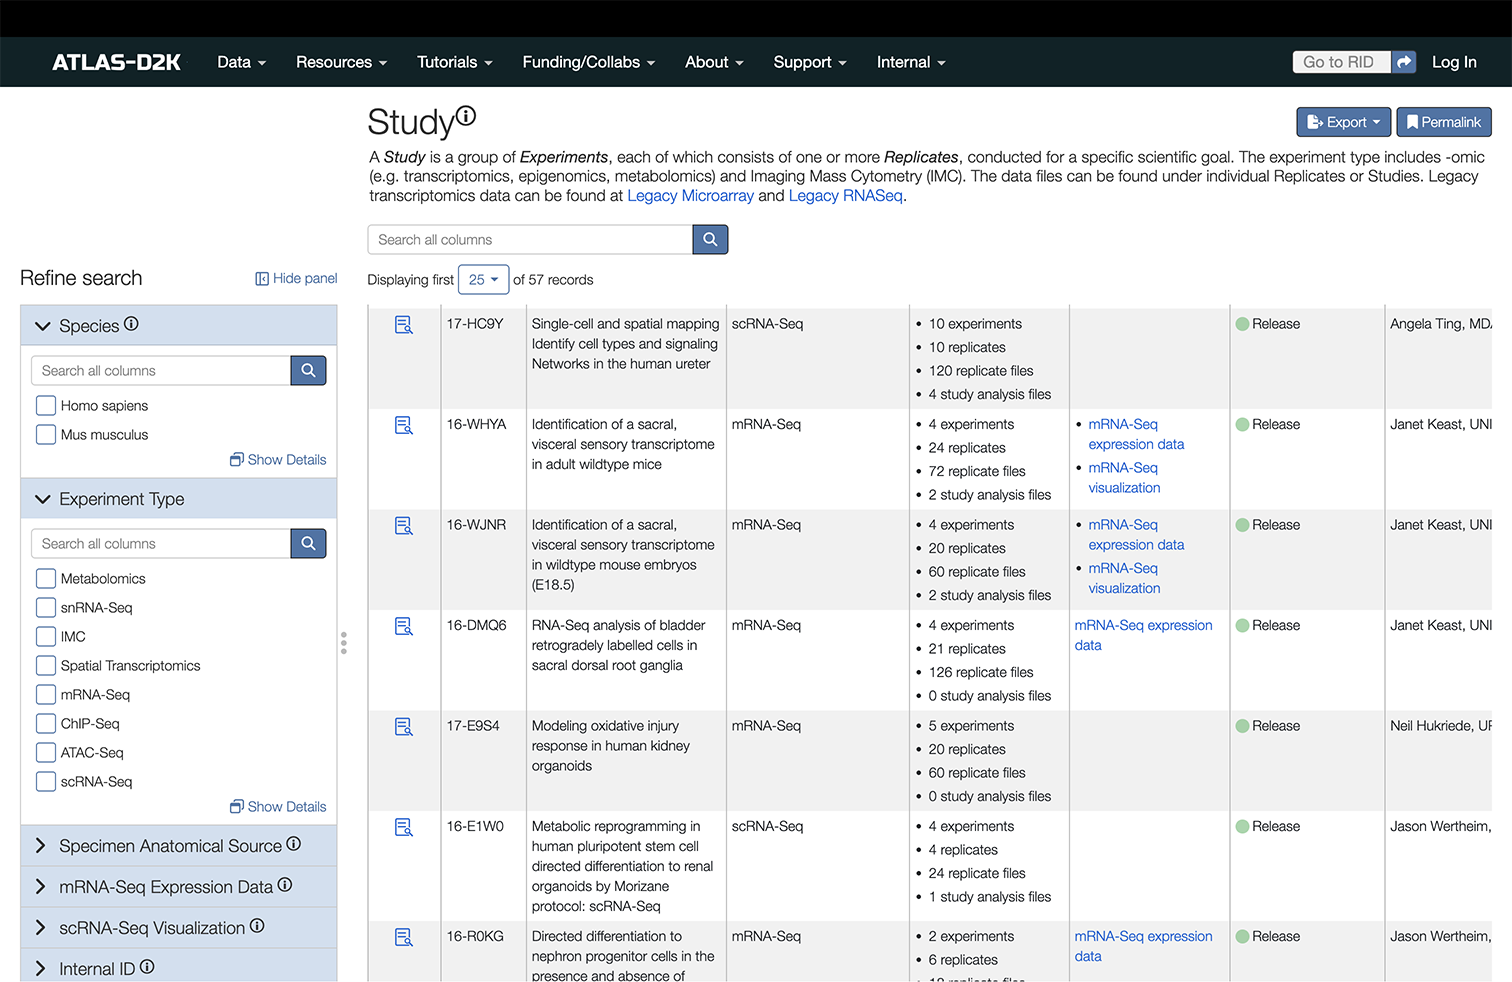Image resolution: width=1512 pixels, height=982 pixels.
Task: Click info icon beside mRNA-Seq Expression Data
Action: tap(285, 885)
